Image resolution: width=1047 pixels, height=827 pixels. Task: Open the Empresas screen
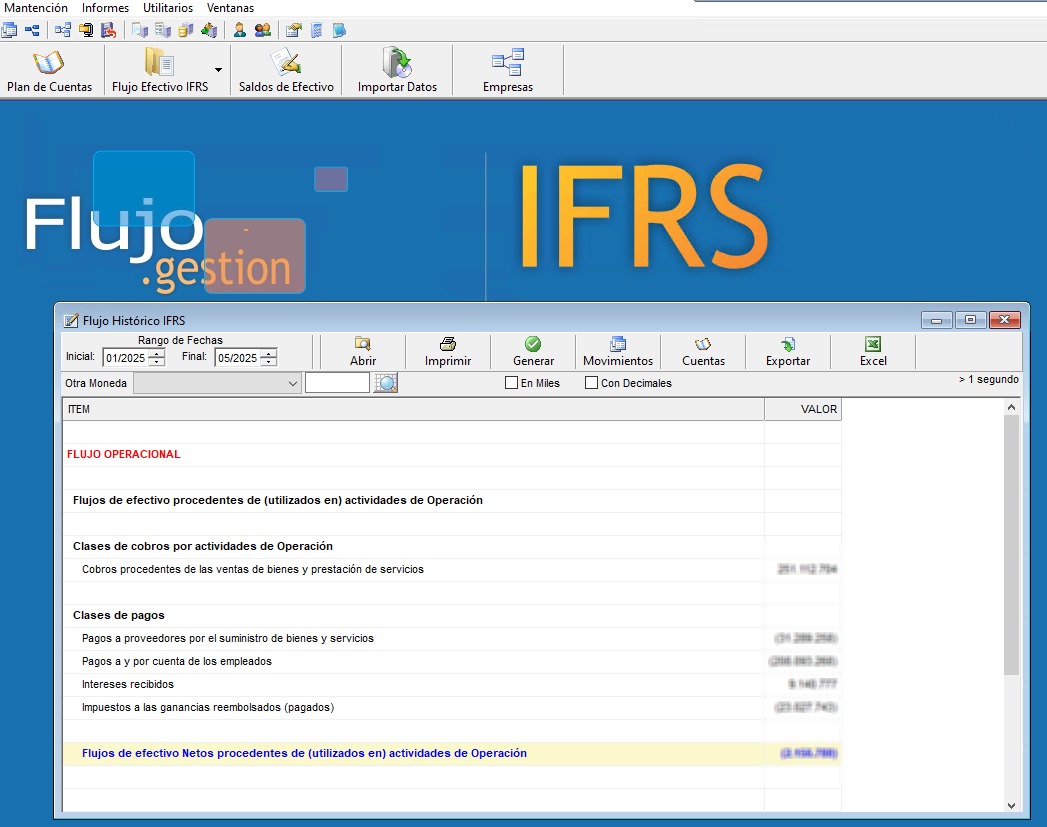coord(507,71)
